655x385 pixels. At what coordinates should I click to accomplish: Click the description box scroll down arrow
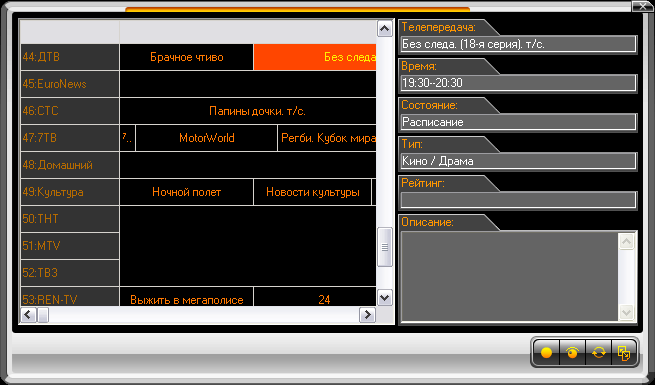626,312
